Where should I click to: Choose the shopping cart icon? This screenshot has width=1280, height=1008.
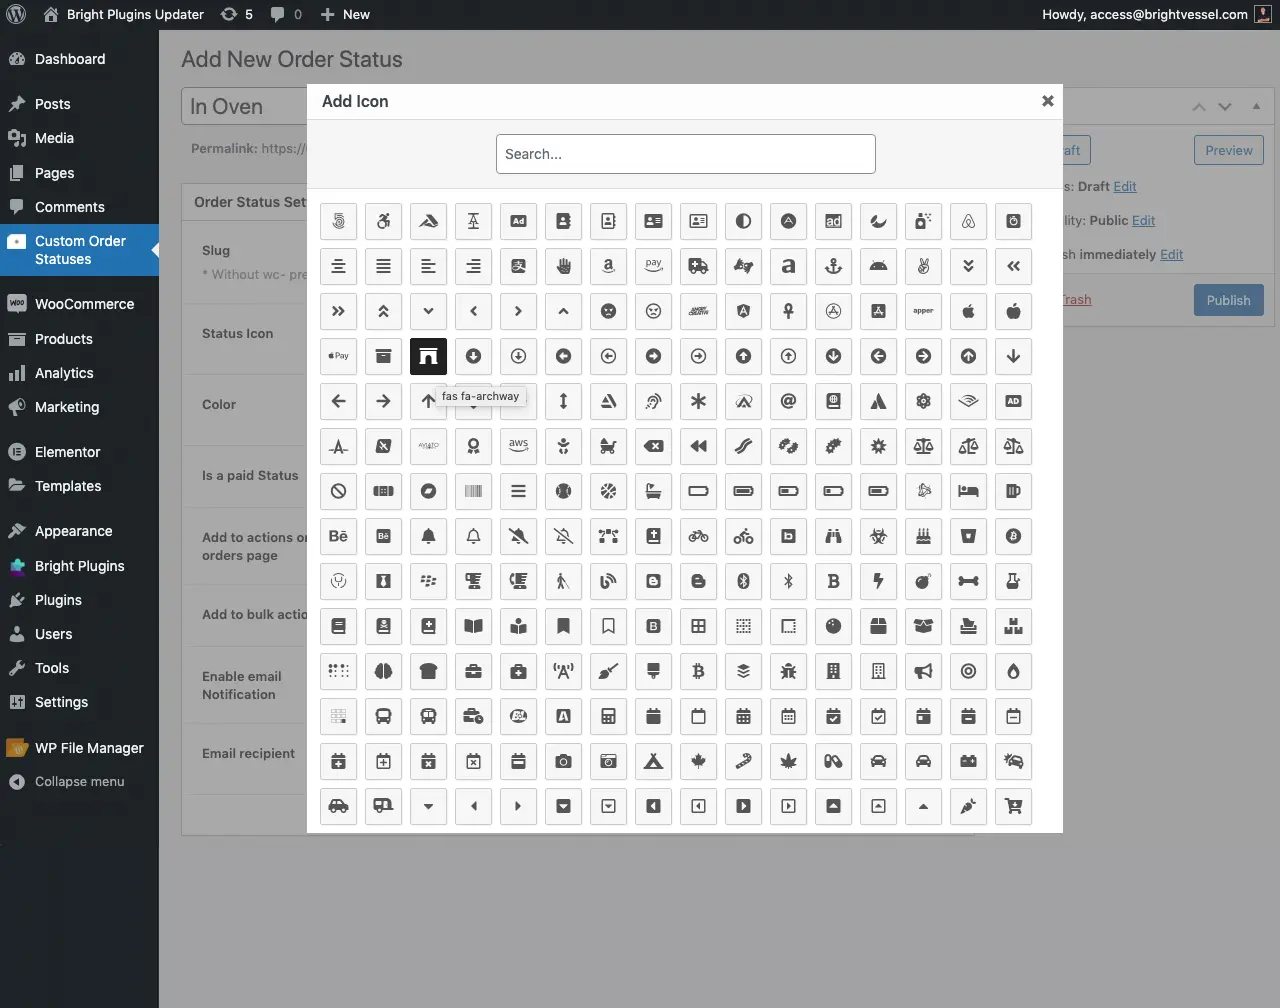coord(1013,806)
